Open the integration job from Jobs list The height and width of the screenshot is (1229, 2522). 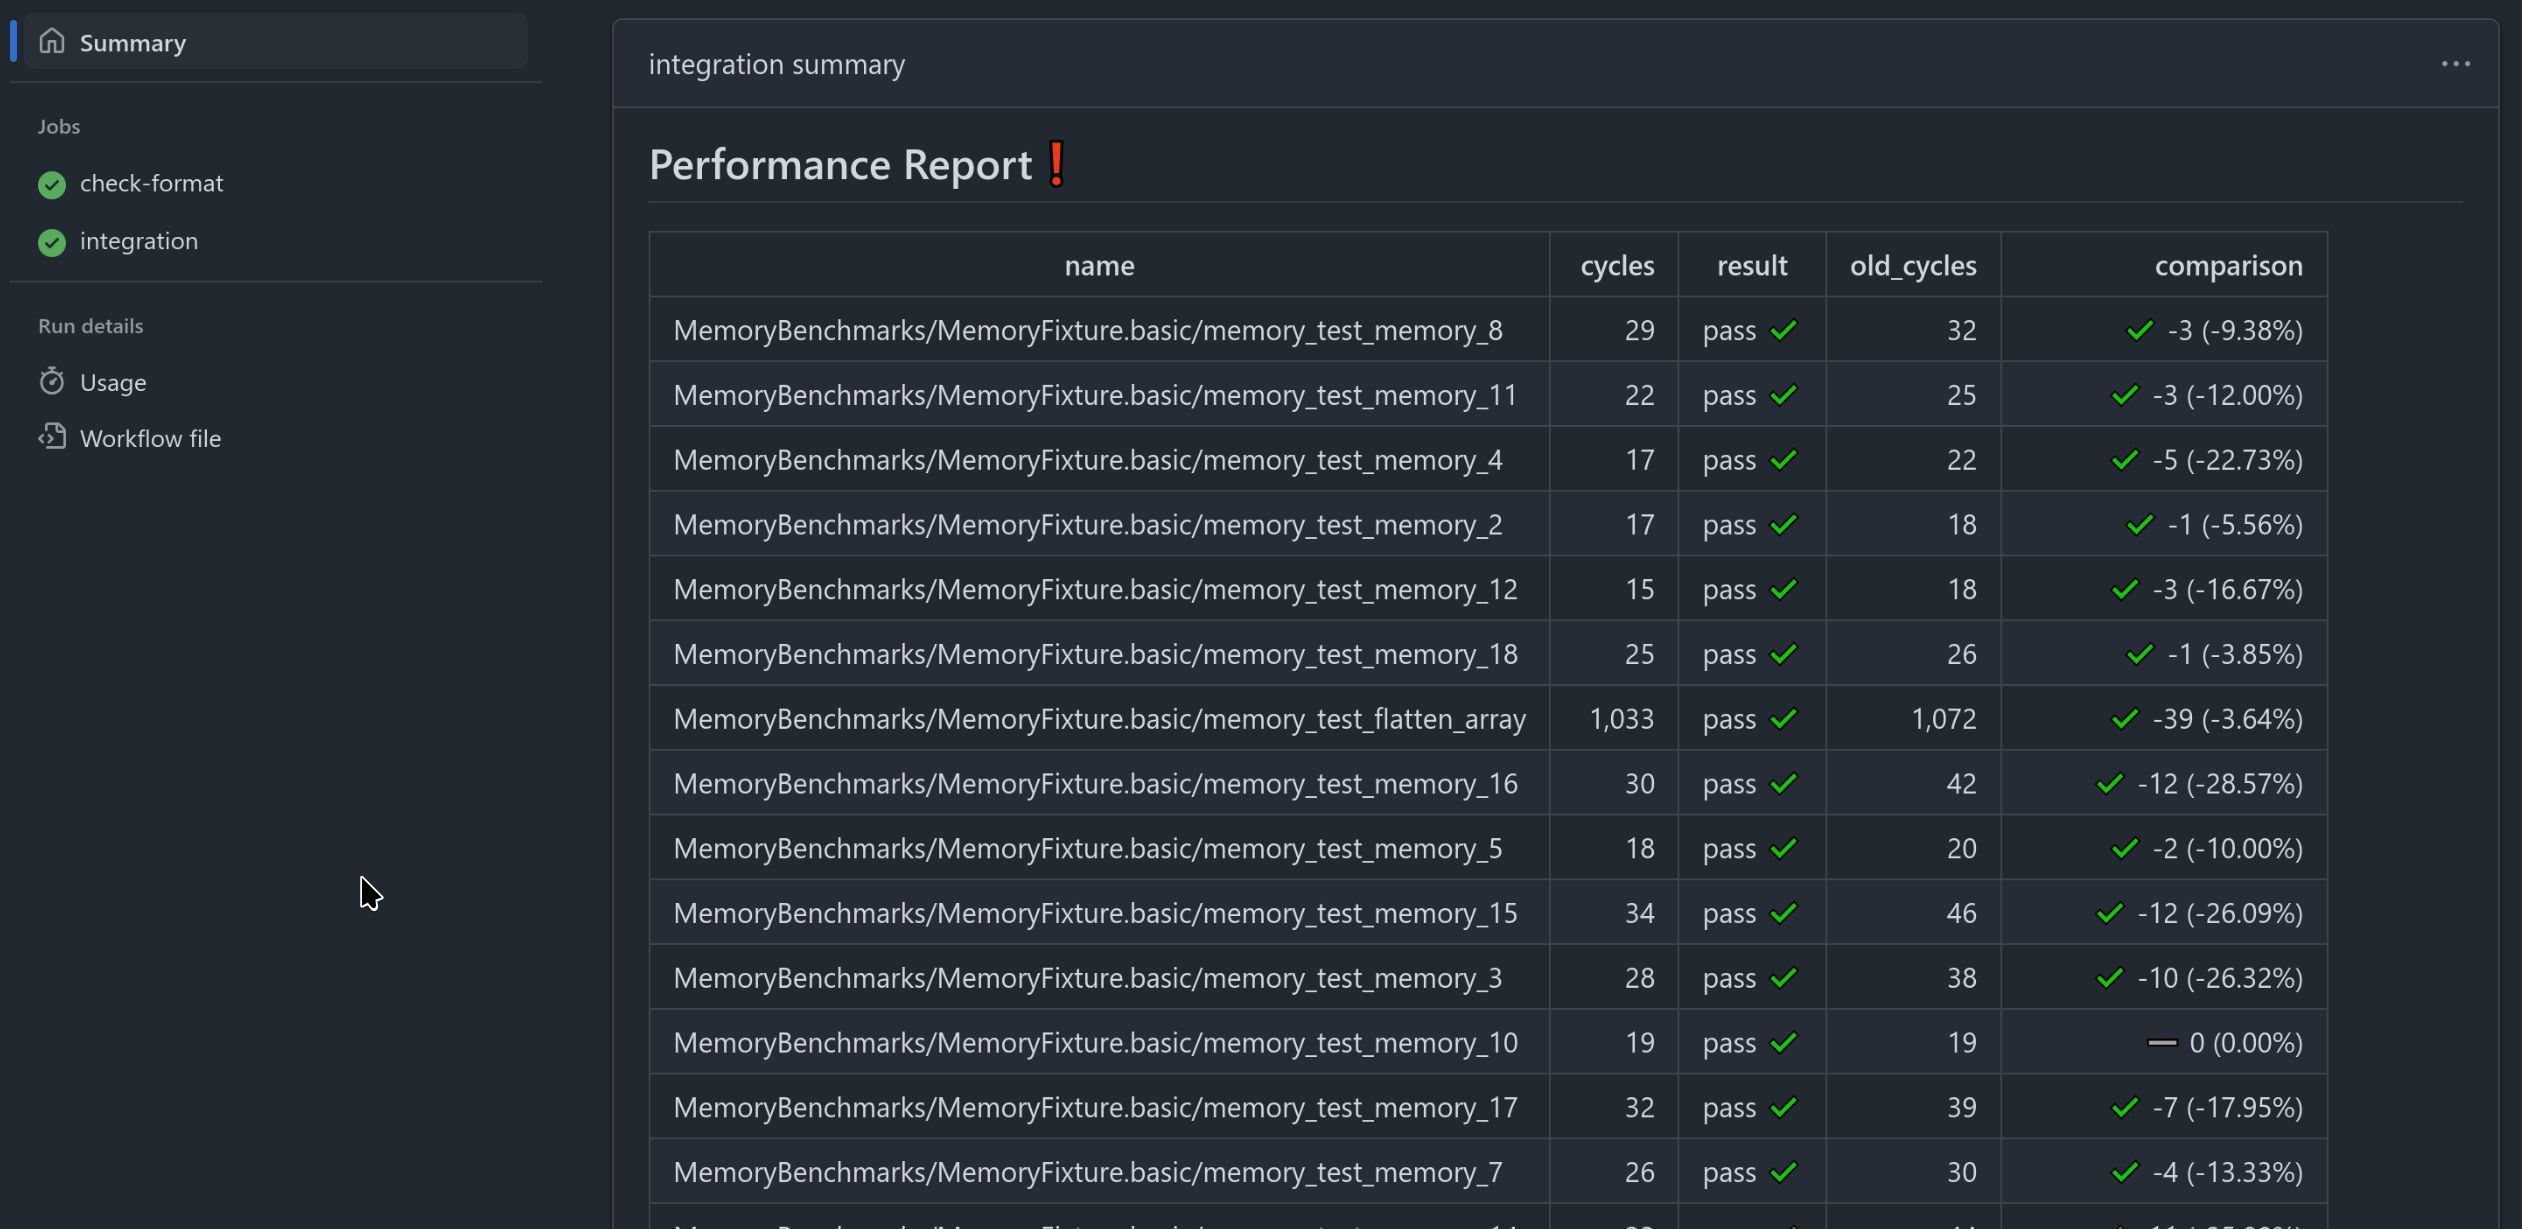tap(138, 241)
